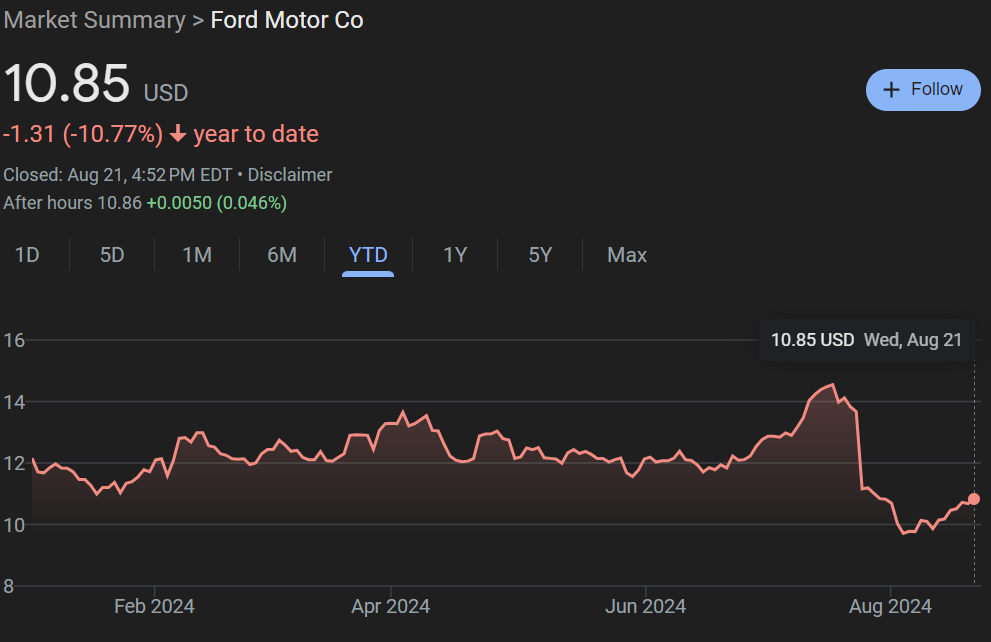Click the 16 y-axis label

click(x=14, y=341)
